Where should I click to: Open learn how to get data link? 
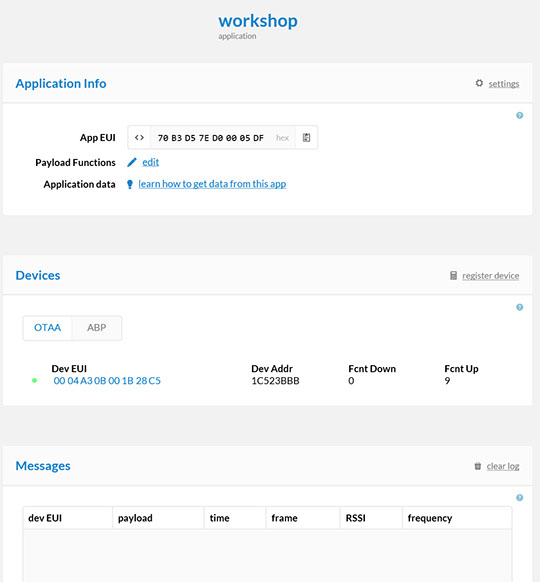(x=212, y=184)
